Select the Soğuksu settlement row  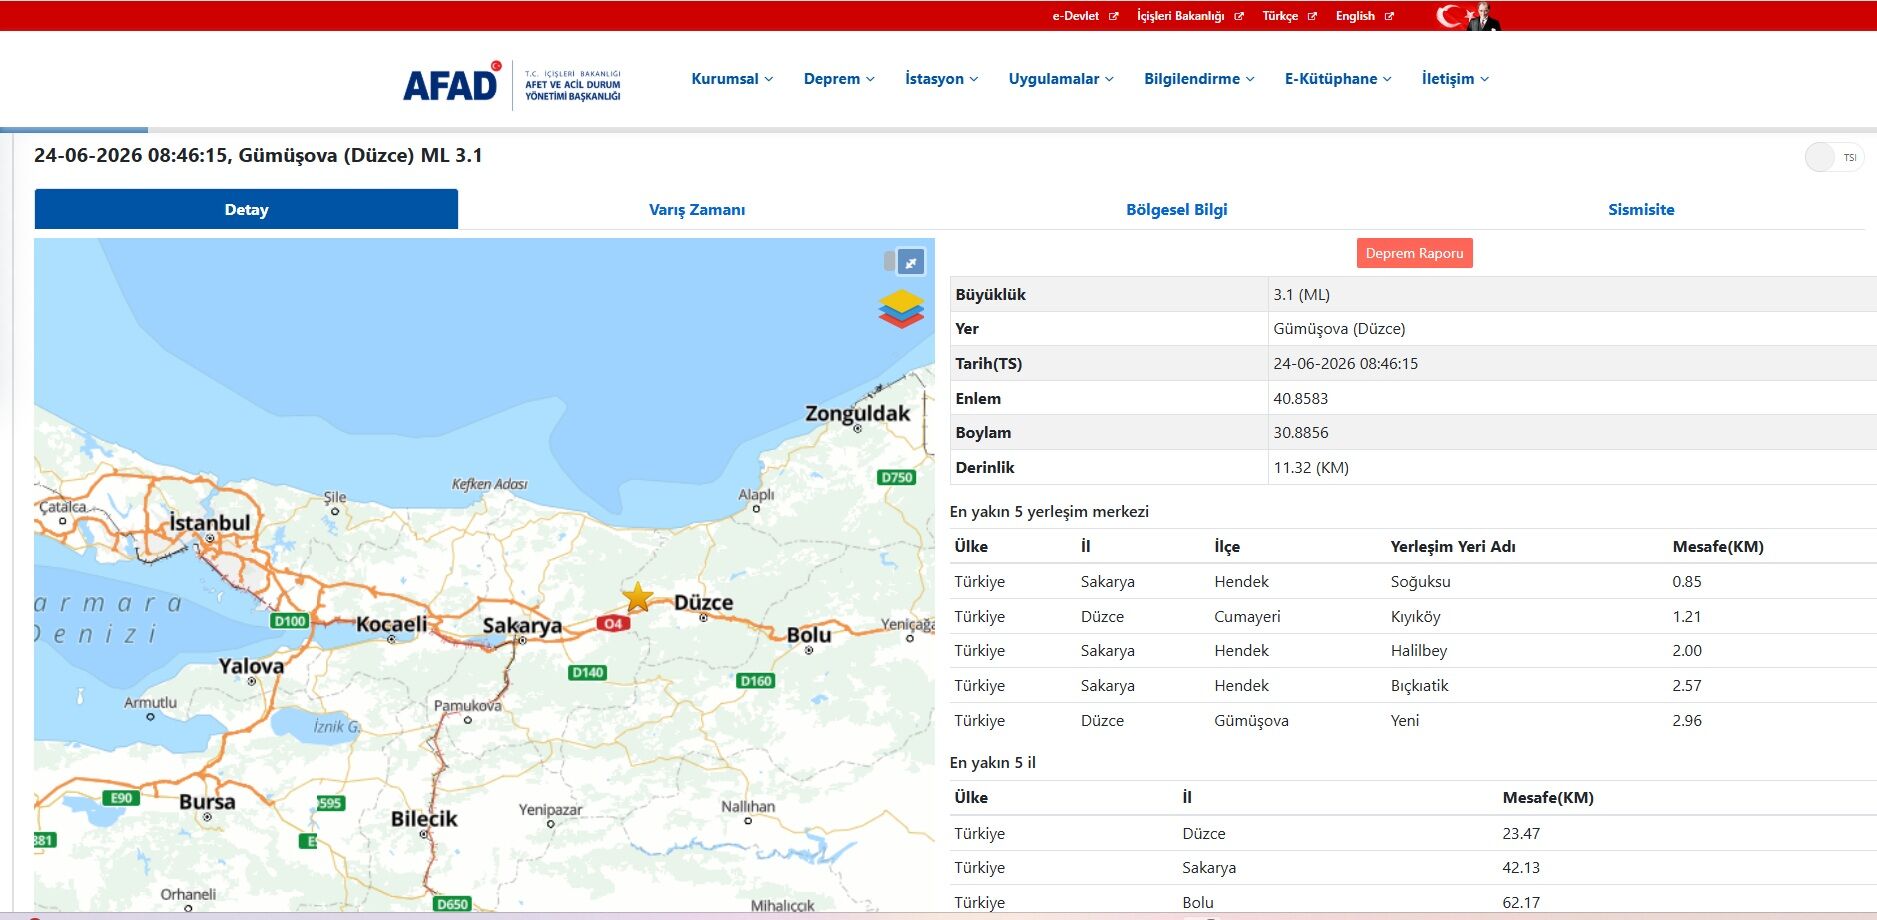[1412, 582]
